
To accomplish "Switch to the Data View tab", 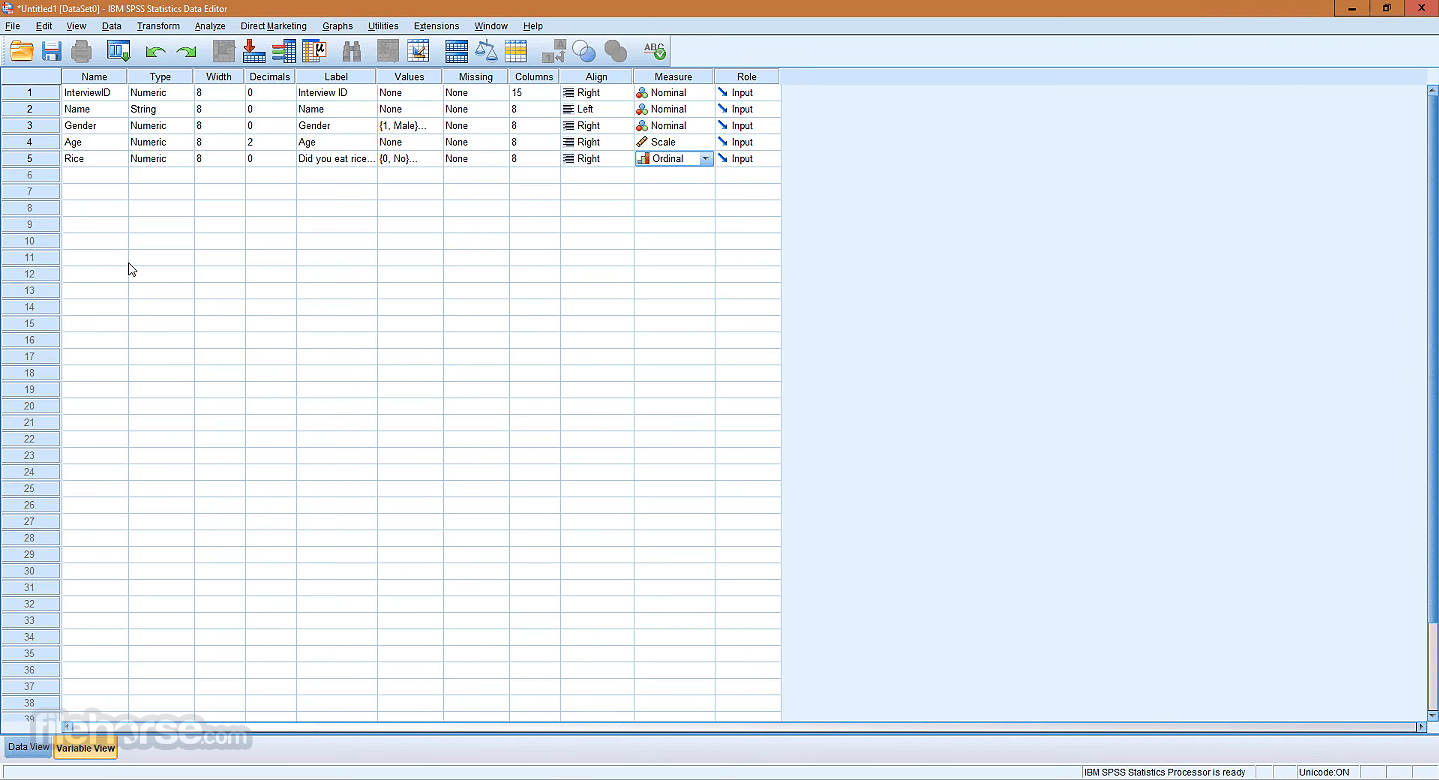I will pos(28,747).
